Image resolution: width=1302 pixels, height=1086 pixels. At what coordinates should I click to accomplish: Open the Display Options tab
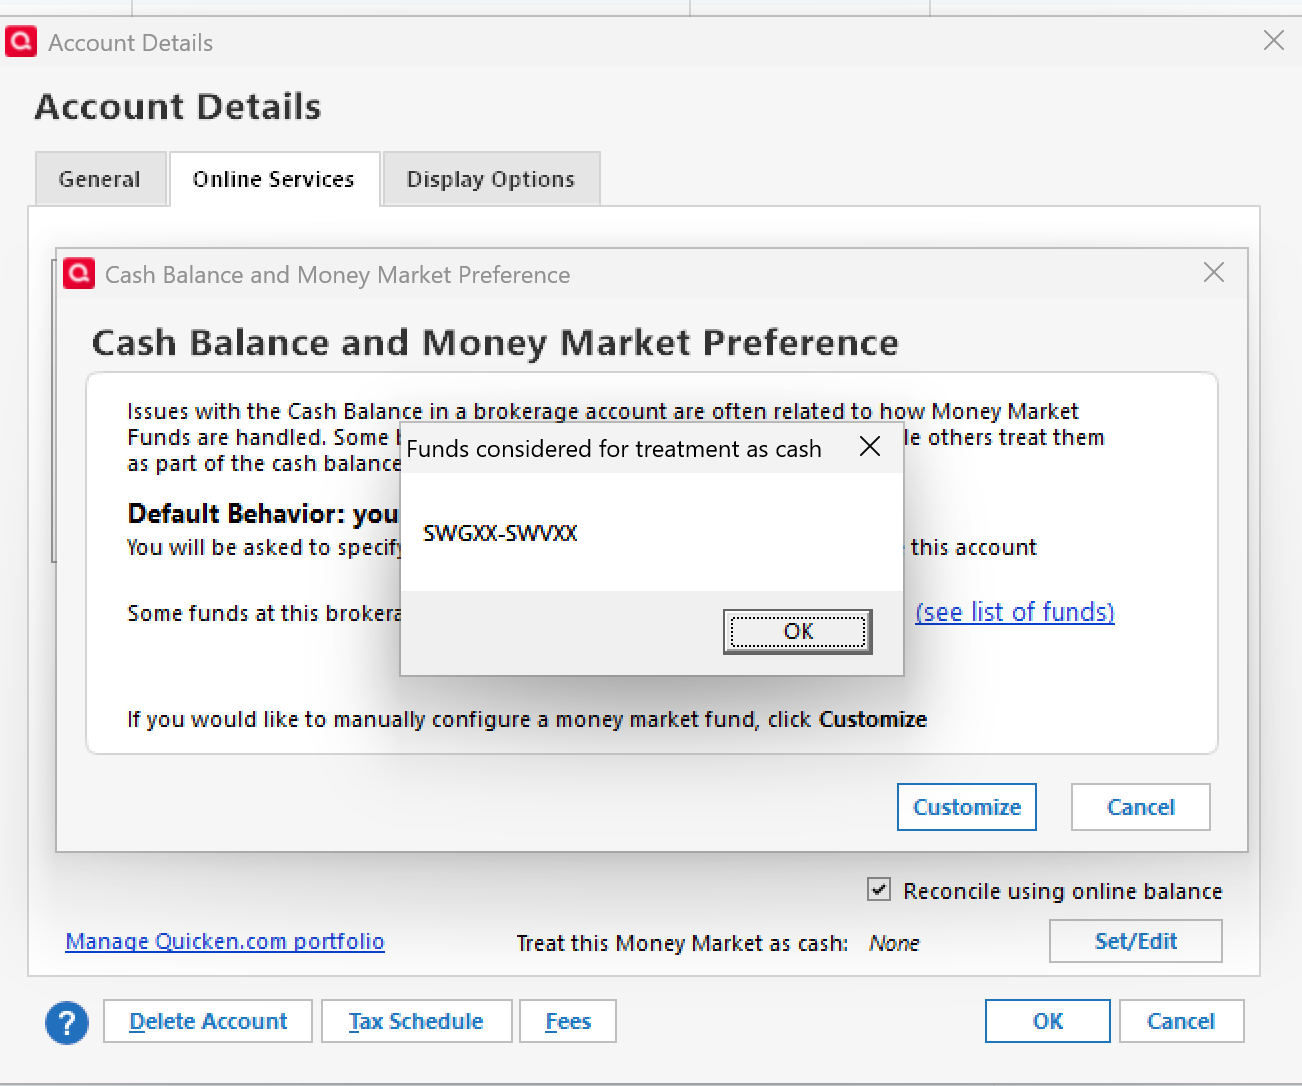491,179
